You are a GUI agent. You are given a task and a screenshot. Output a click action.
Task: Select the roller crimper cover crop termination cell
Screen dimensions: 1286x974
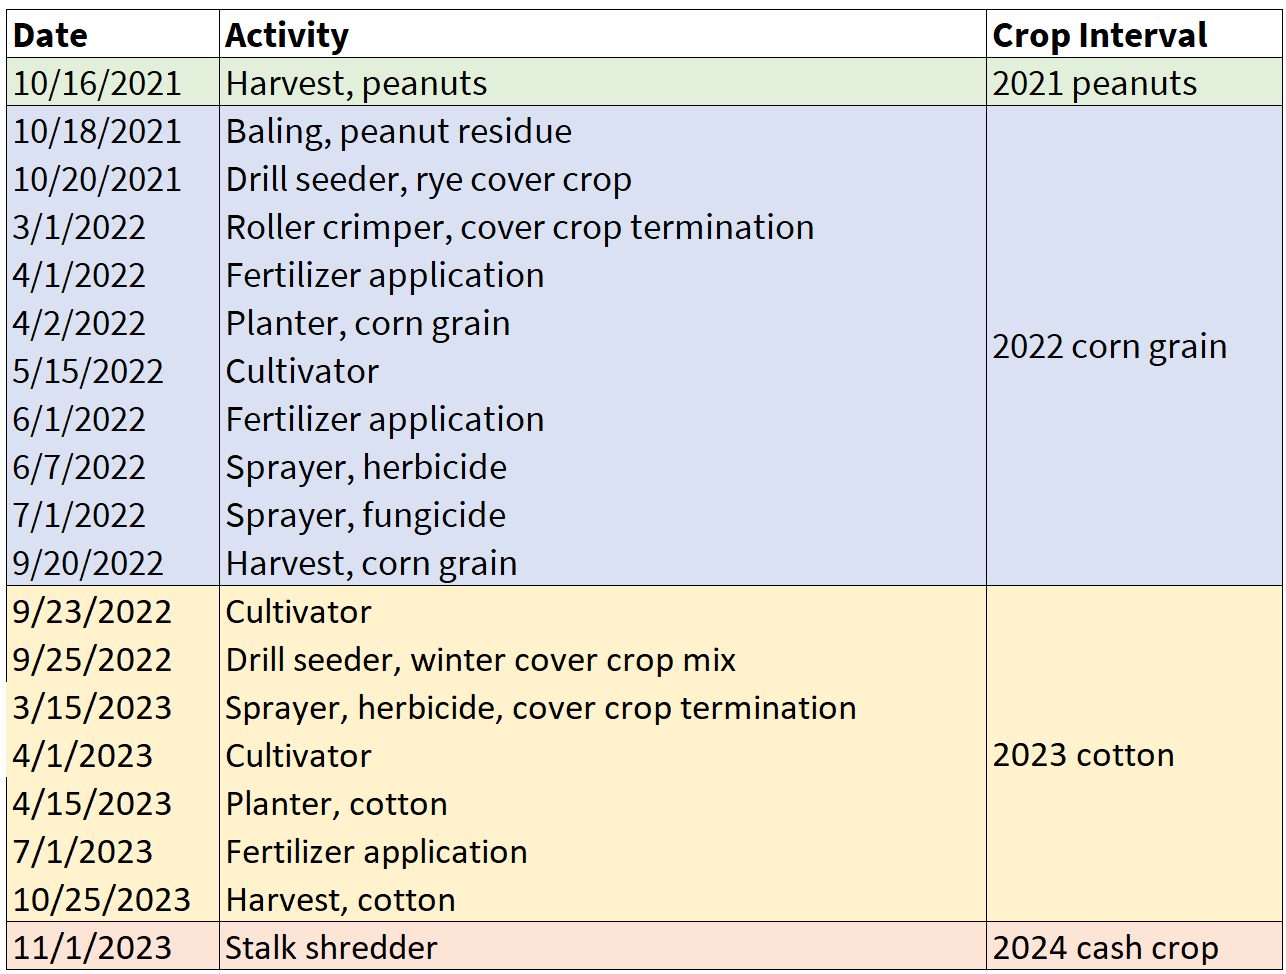[x=519, y=228]
